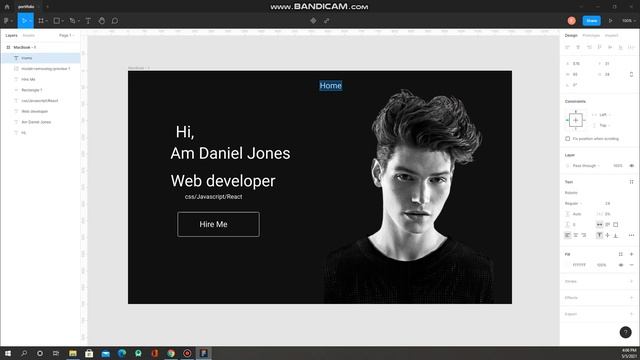Select the Web developer layer in the layers panel
This screenshot has width=640, height=360.
(40, 111)
